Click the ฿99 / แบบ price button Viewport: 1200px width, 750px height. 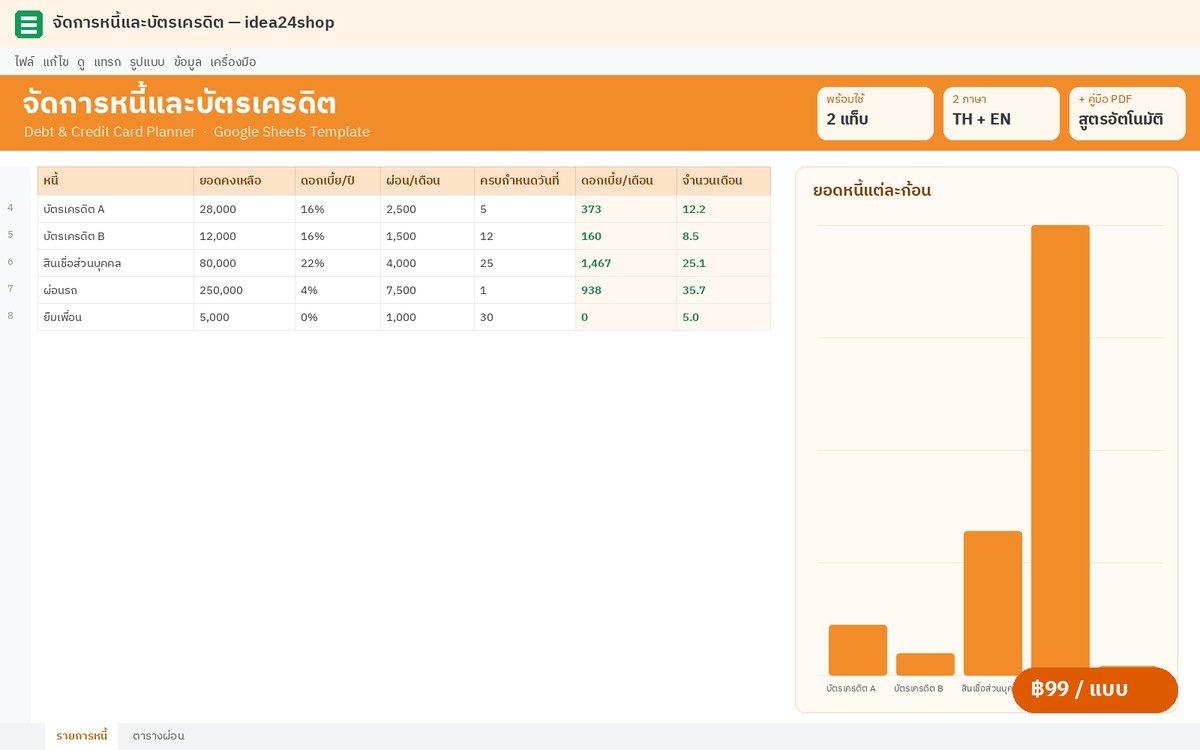click(x=1095, y=690)
